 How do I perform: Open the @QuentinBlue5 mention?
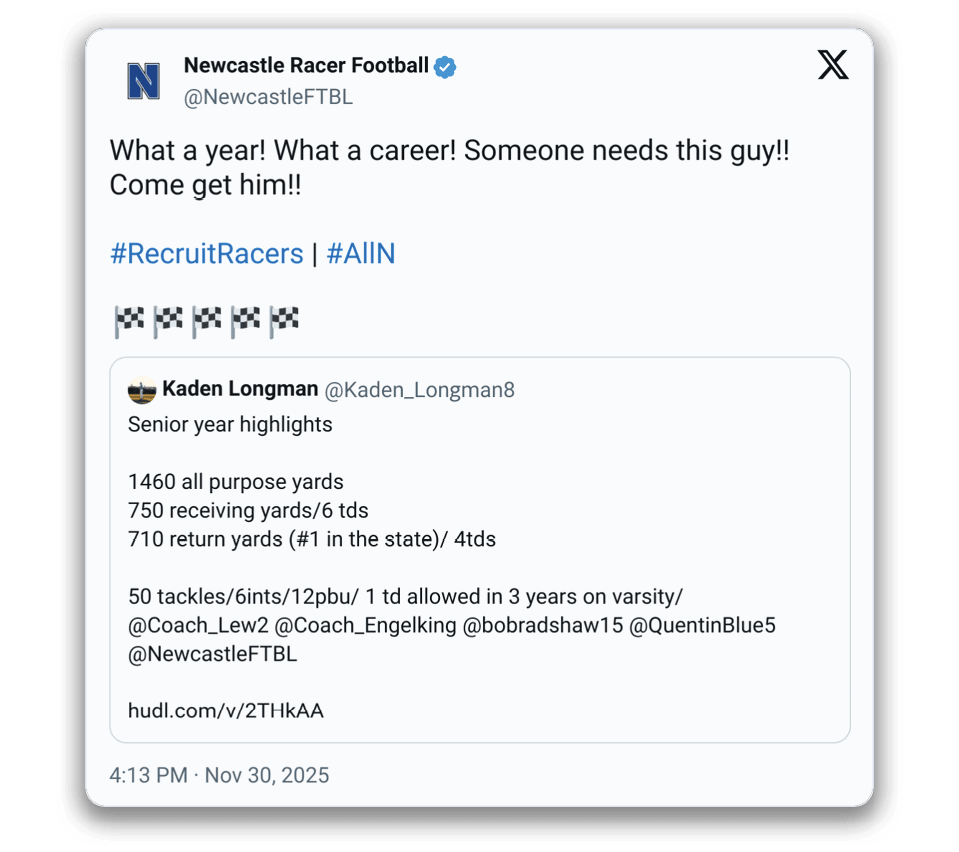tap(703, 626)
